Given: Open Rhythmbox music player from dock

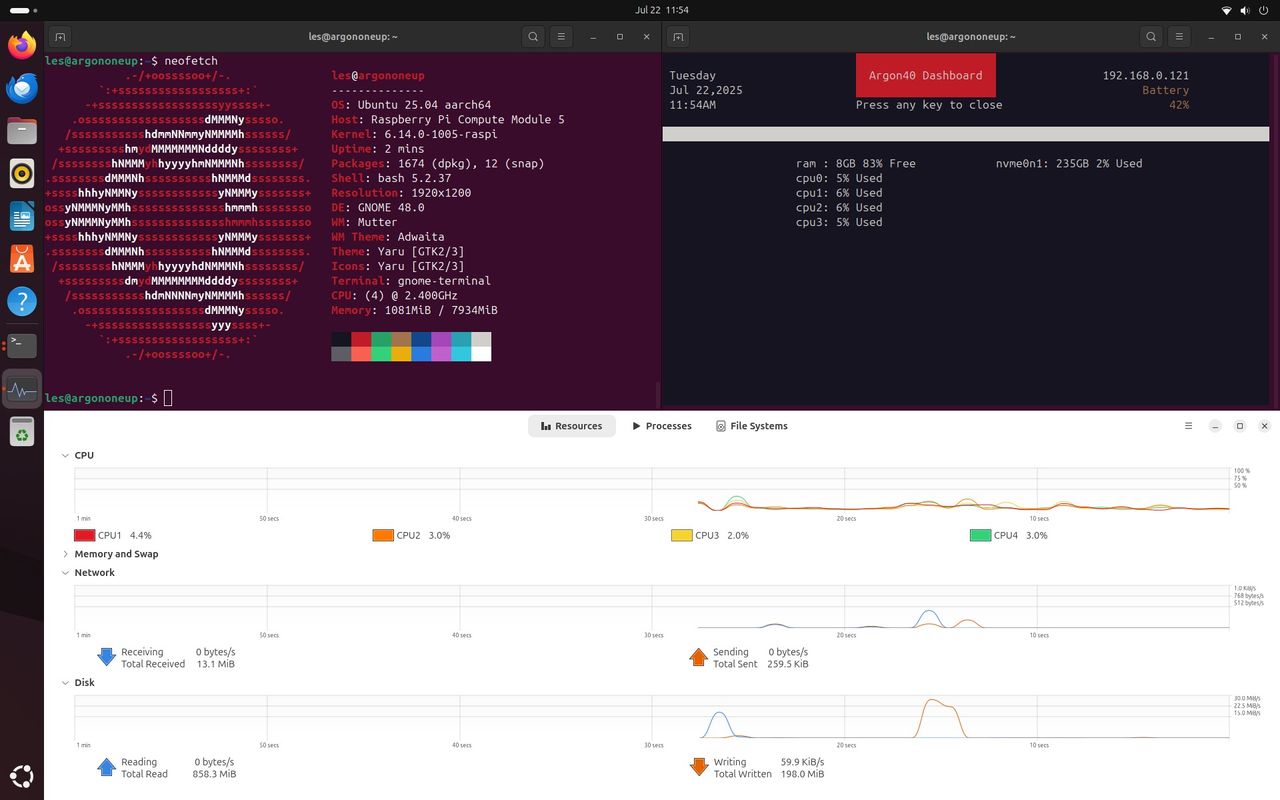Looking at the screenshot, I should pyautogui.click(x=22, y=174).
